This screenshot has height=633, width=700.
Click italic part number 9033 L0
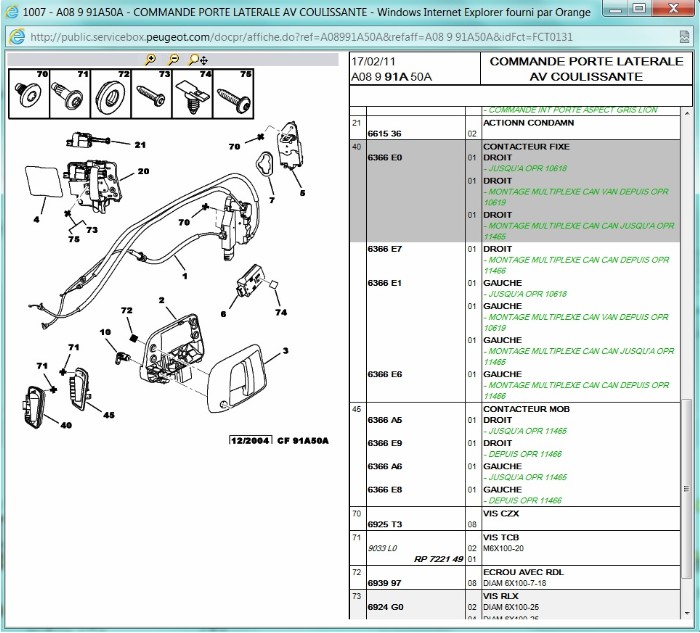pyautogui.click(x=382, y=548)
